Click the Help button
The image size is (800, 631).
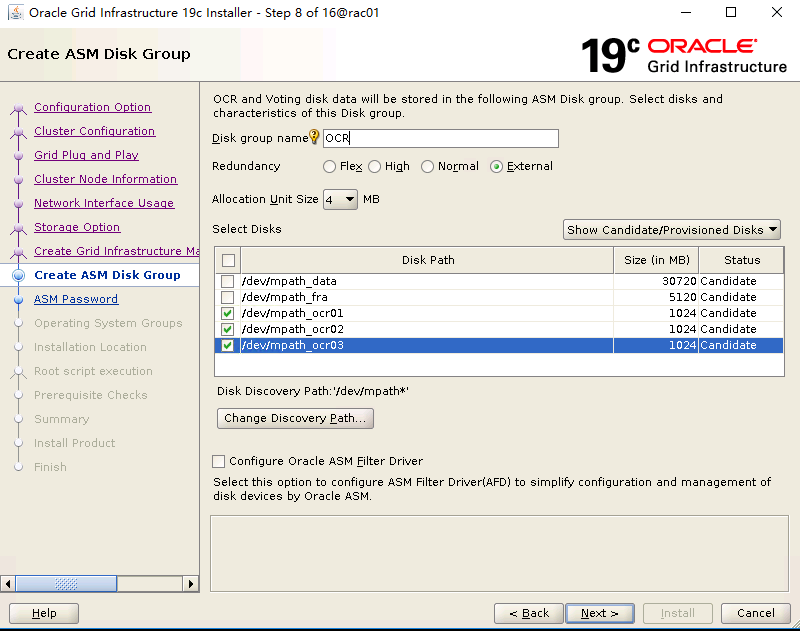(x=44, y=613)
